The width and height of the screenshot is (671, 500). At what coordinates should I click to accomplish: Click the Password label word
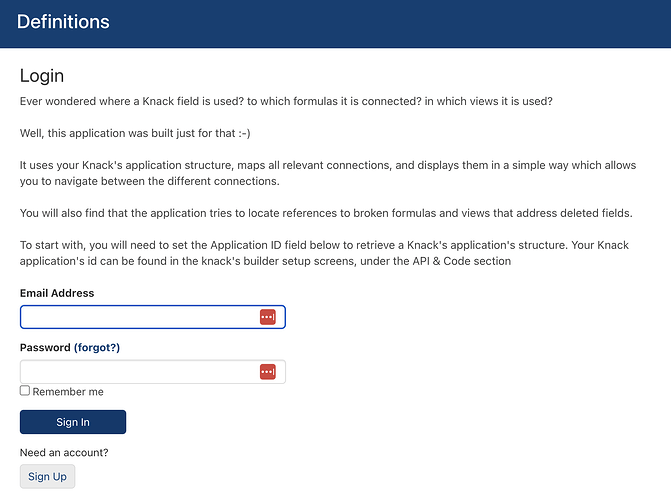(45, 347)
